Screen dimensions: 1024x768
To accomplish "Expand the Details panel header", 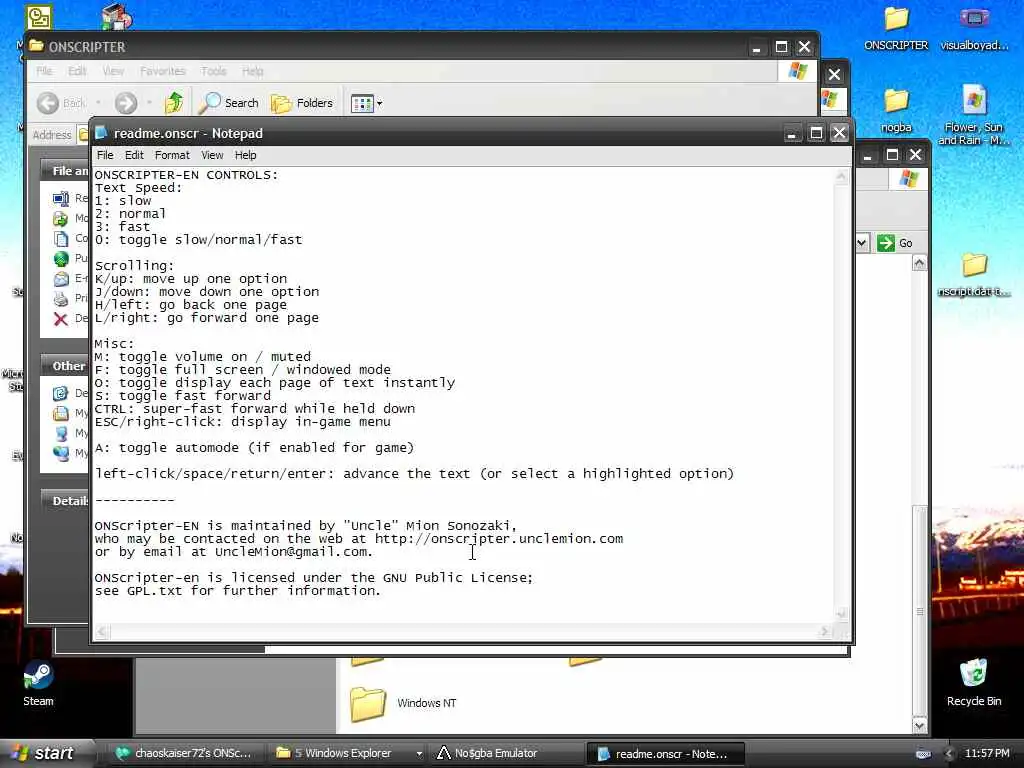I will coord(64,501).
